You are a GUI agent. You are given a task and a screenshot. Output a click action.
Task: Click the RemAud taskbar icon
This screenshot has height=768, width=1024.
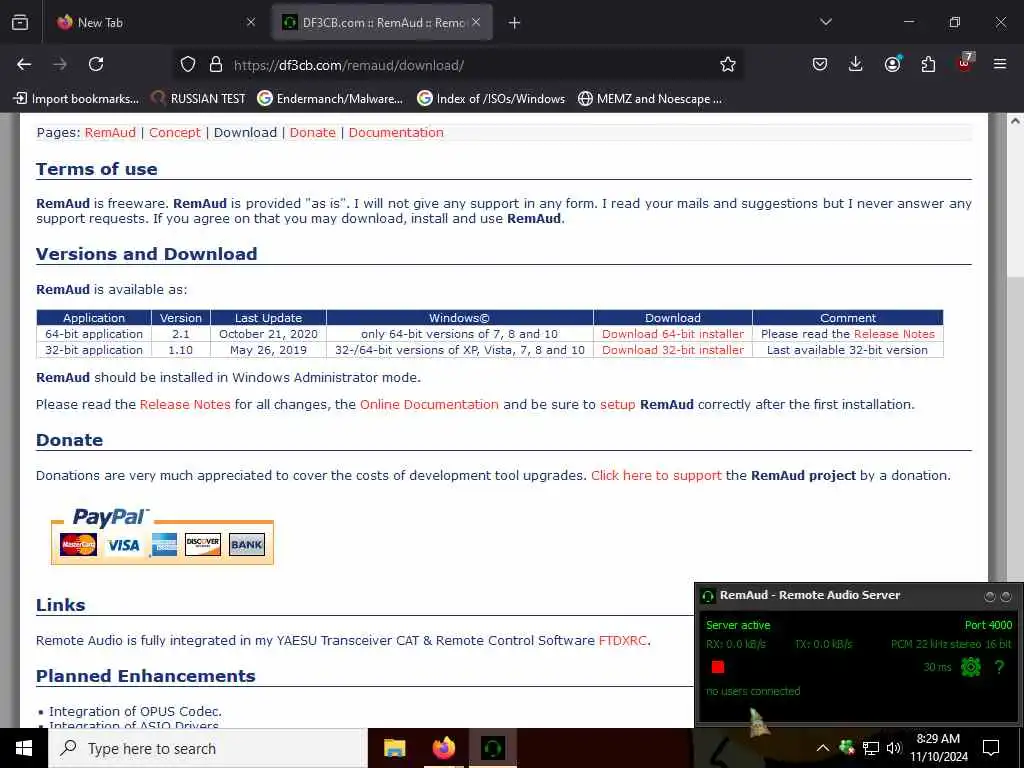coord(492,748)
